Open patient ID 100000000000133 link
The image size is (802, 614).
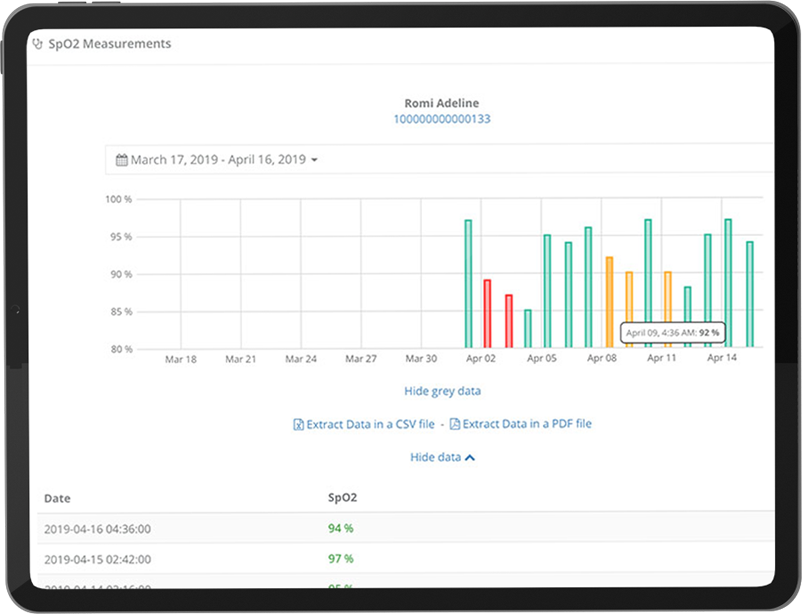441,119
